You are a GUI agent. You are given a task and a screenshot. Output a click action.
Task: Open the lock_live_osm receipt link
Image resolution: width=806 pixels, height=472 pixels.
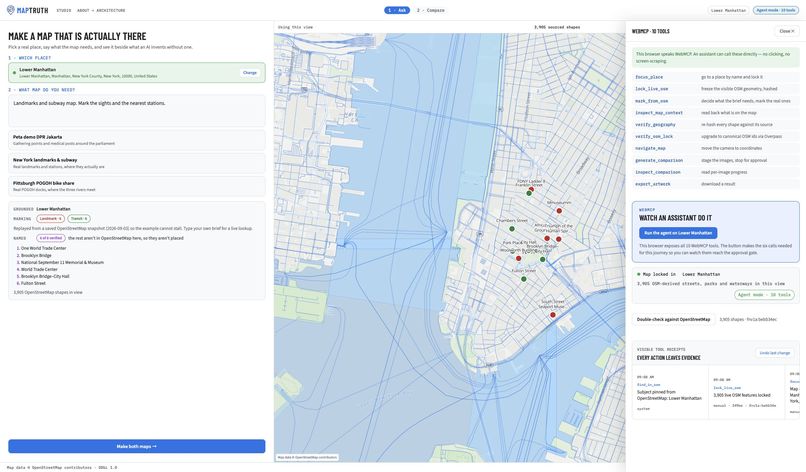[726, 388]
